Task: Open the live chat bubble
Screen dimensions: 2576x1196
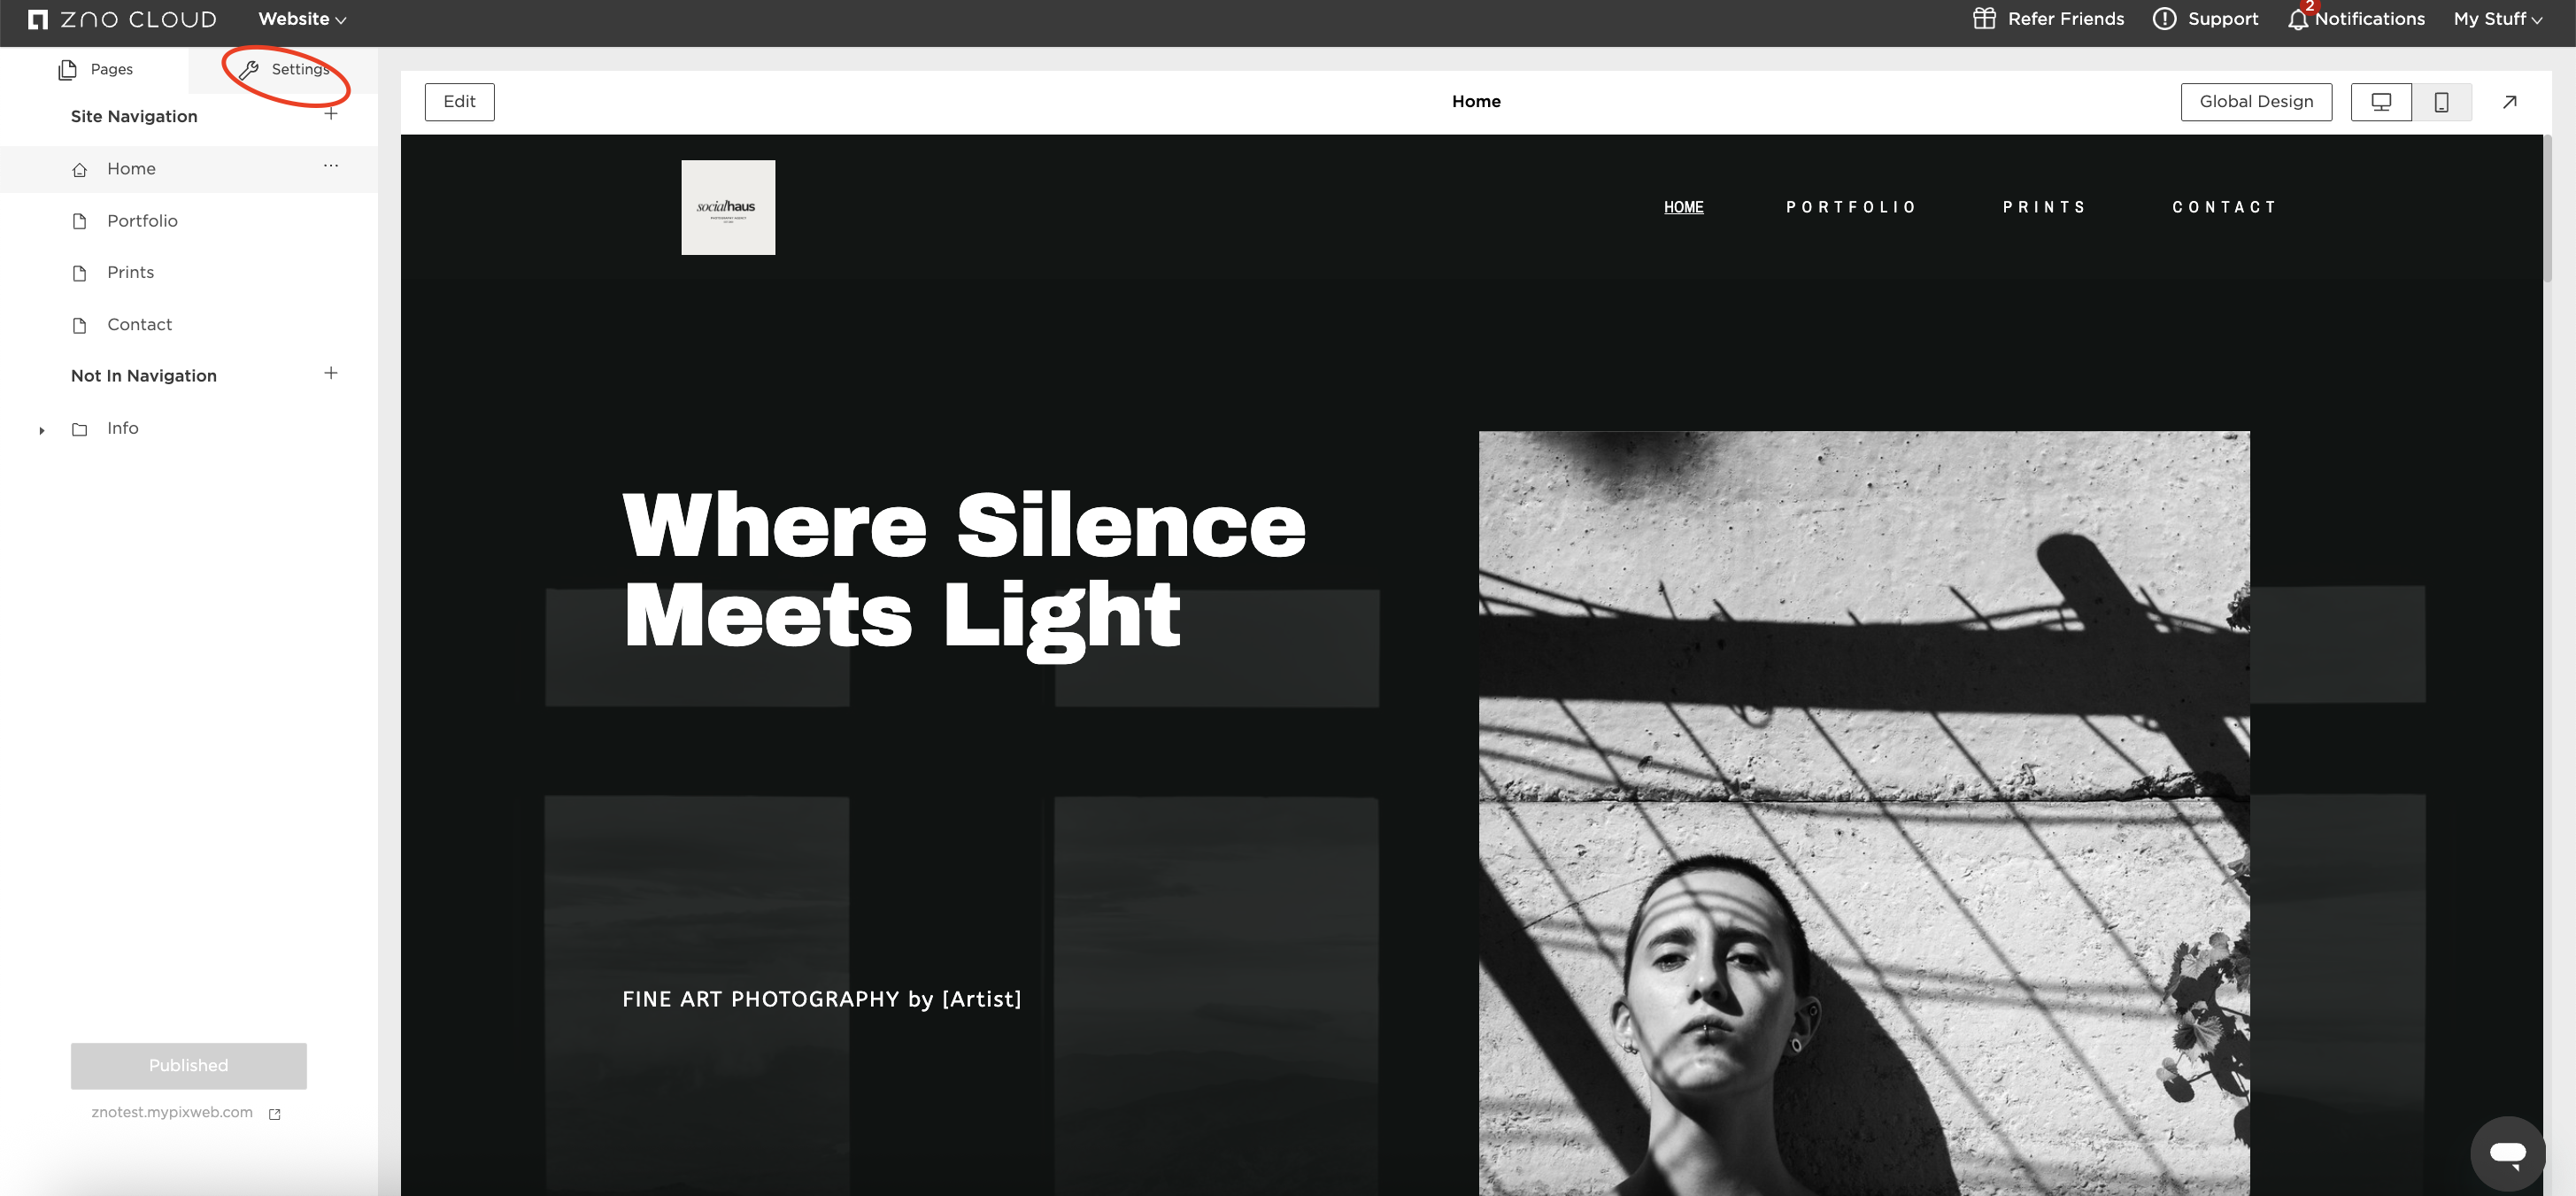Action: click(x=2507, y=1153)
